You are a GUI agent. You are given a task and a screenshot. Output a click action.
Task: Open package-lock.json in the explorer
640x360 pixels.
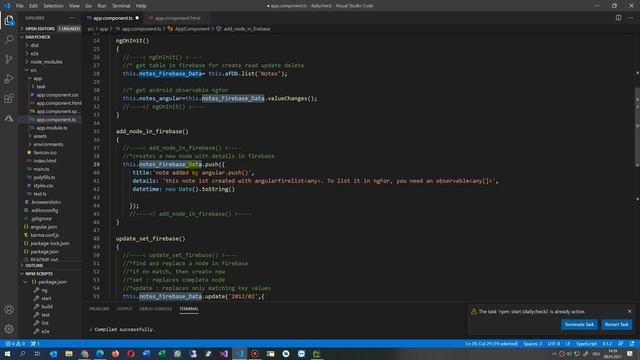[50, 243]
